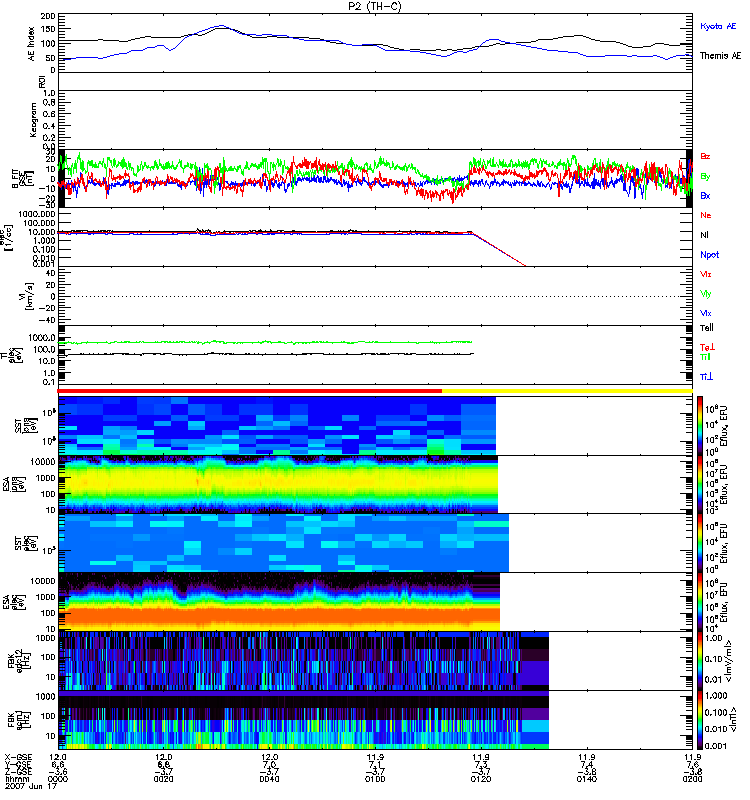Click the blue Bx legend label
This screenshot has width=750, height=800.
[705, 196]
